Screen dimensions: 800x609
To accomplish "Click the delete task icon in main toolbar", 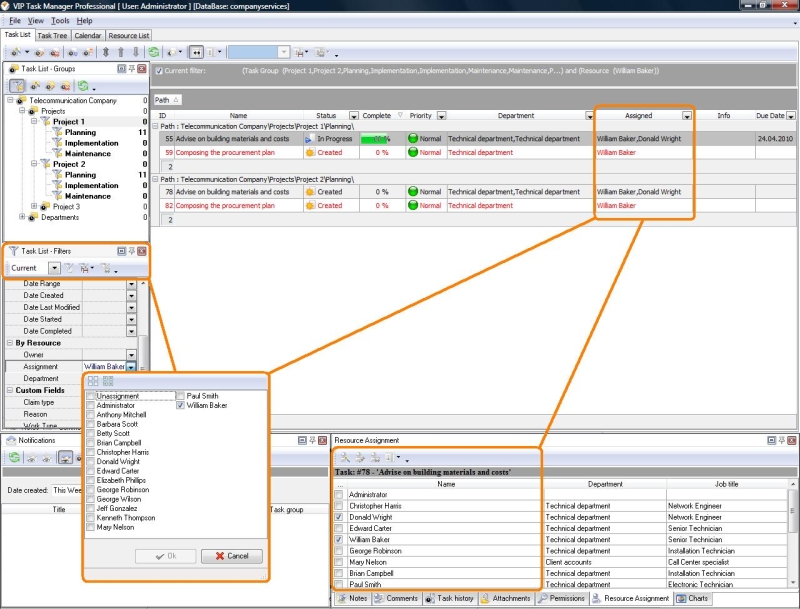I will pyautogui.click(x=55, y=52).
